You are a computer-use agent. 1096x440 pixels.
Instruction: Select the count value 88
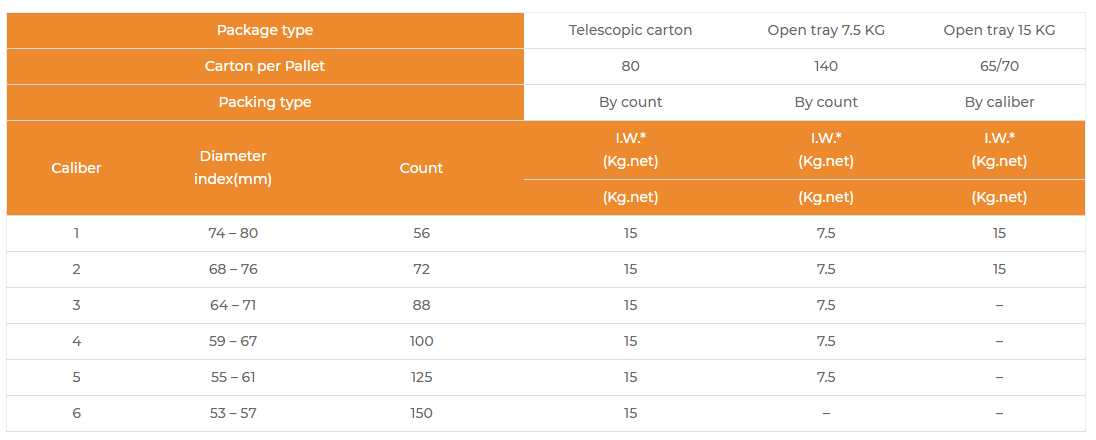coord(421,305)
